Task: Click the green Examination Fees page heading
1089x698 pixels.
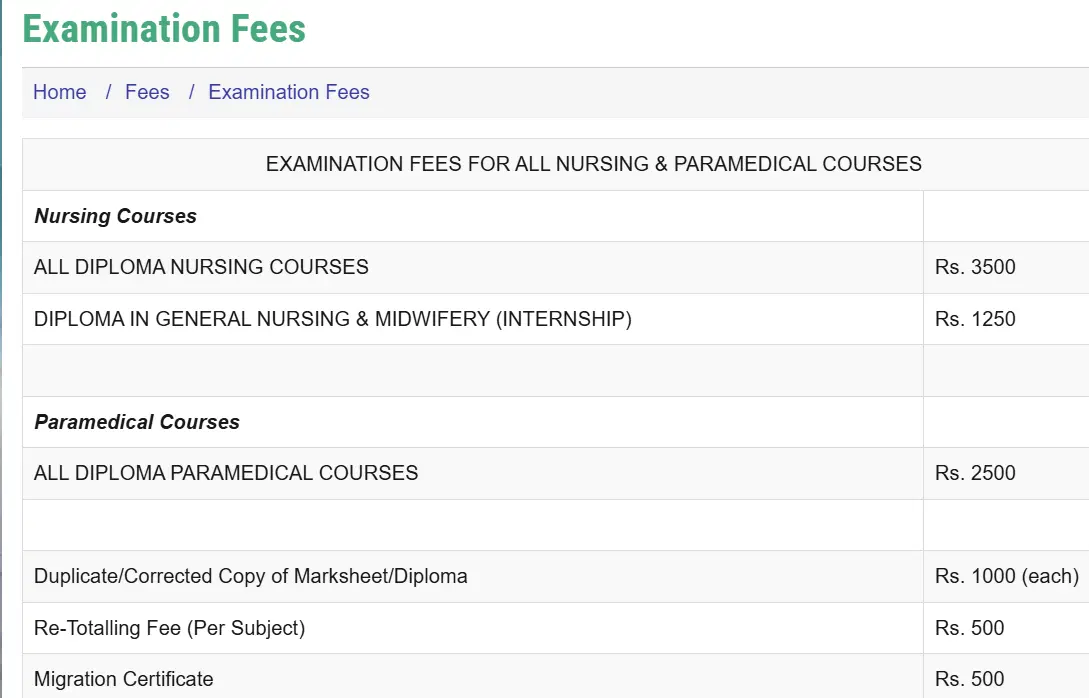Action: tap(164, 29)
